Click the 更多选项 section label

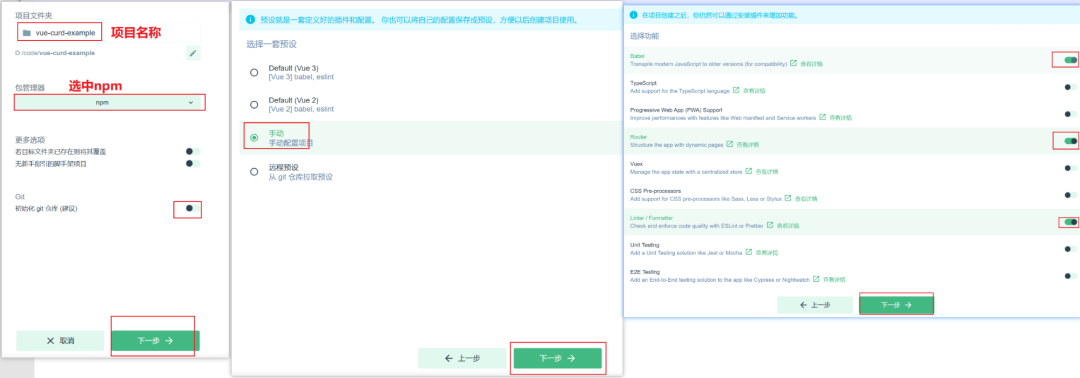pos(30,139)
